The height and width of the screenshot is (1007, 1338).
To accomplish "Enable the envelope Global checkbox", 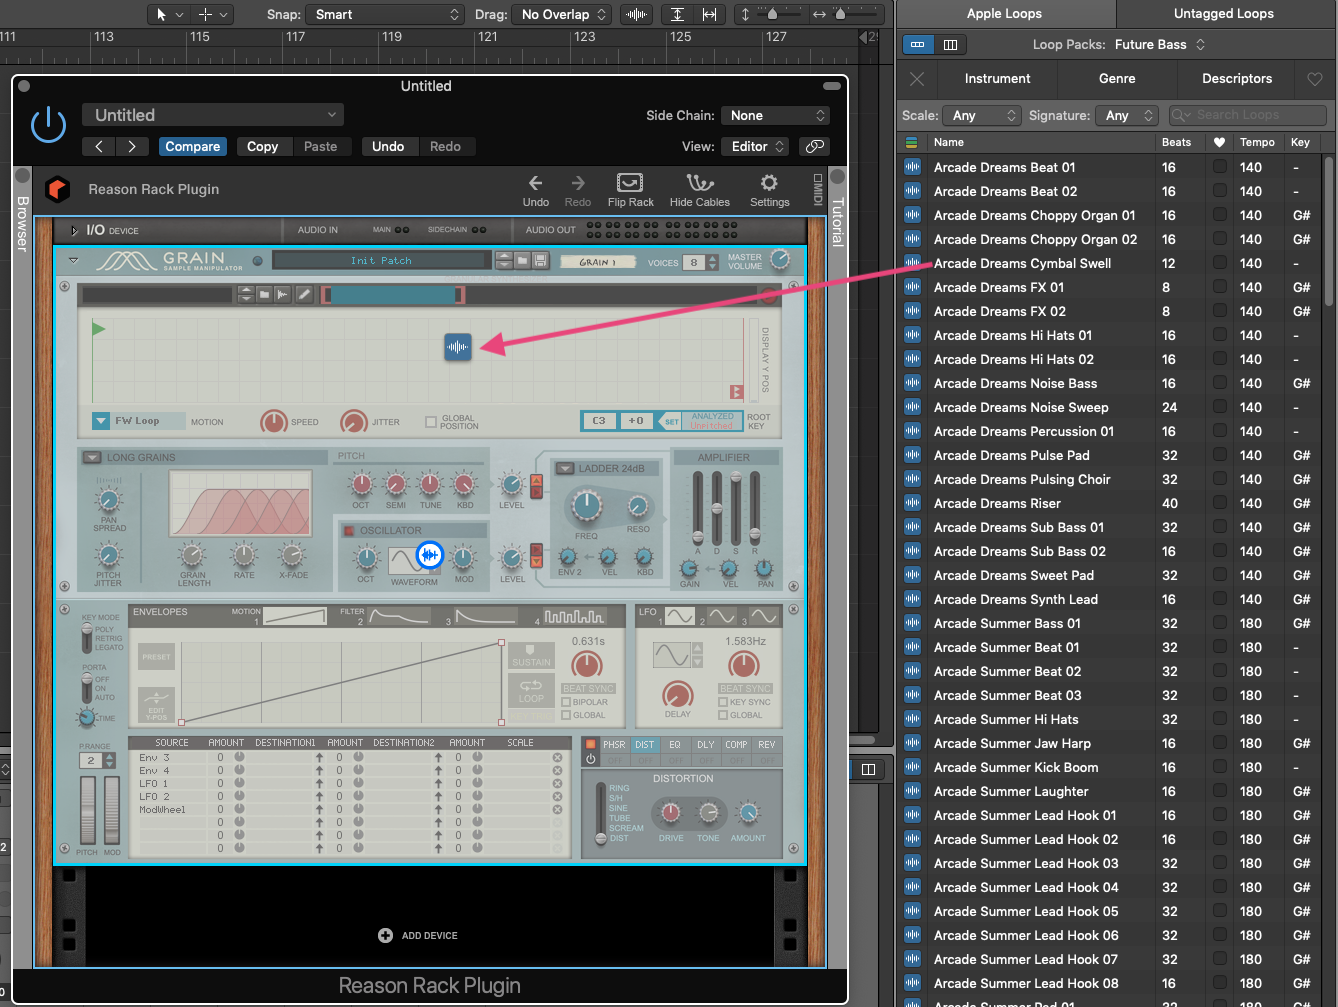I will pyautogui.click(x=566, y=715).
